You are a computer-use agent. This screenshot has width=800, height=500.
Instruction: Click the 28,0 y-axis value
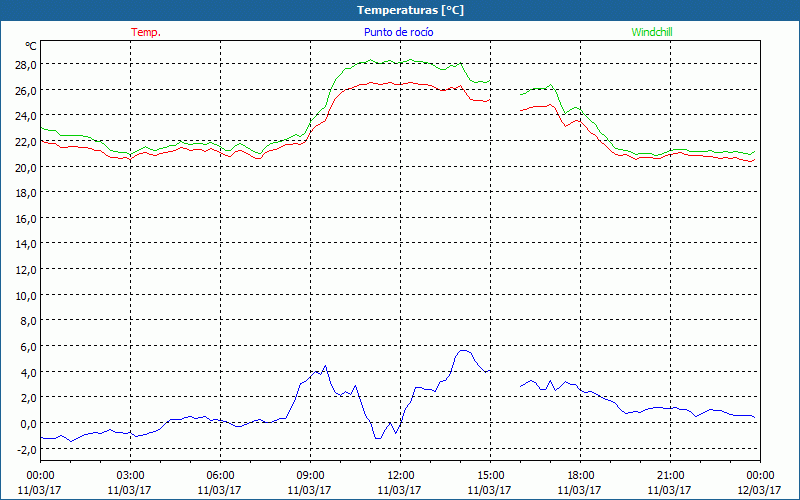(27, 65)
